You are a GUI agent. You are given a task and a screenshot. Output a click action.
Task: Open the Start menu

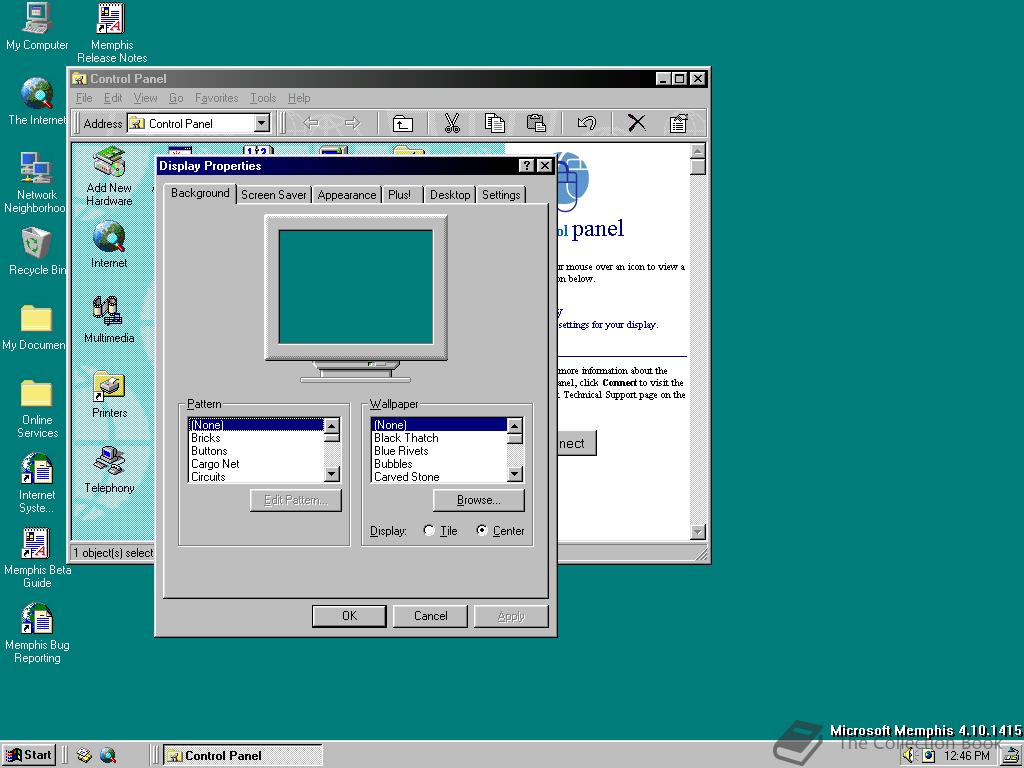pyautogui.click(x=29, y=755)
